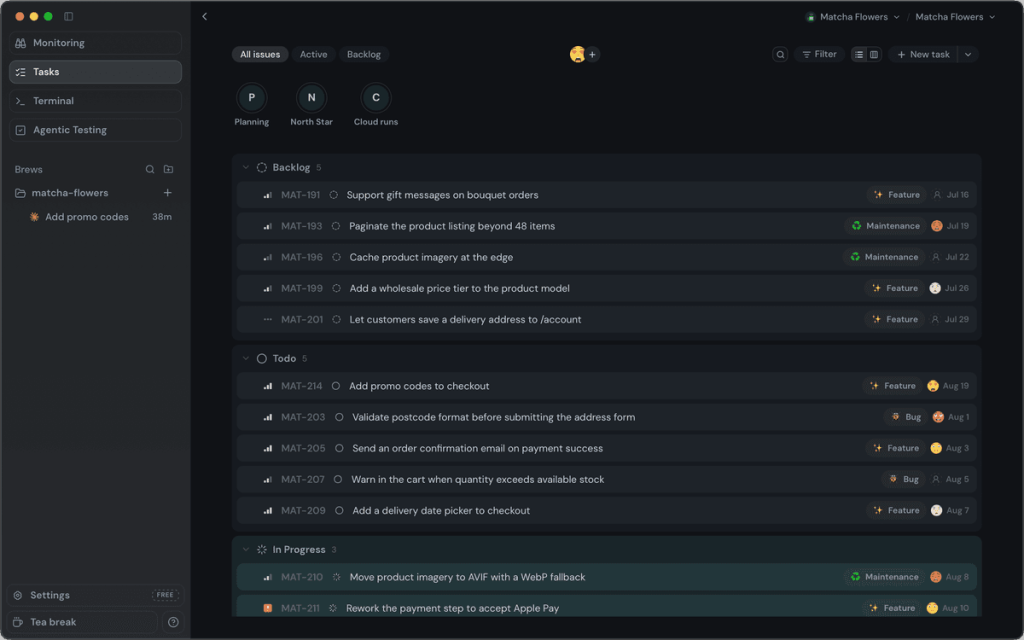Click unassigned person icon on MAT-207
This screenshot has width=1024, height=640.
click(x=936, y=479)
